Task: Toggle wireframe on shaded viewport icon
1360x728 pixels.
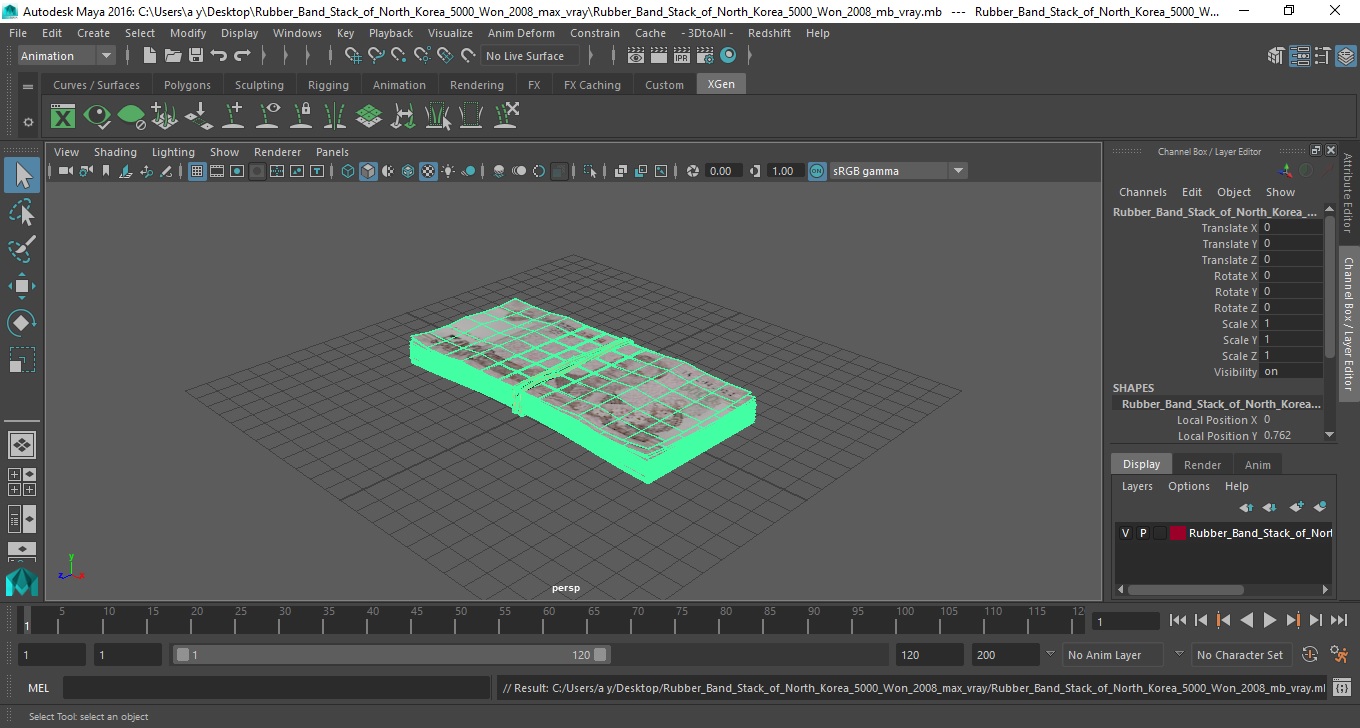Action: [408, 171]
